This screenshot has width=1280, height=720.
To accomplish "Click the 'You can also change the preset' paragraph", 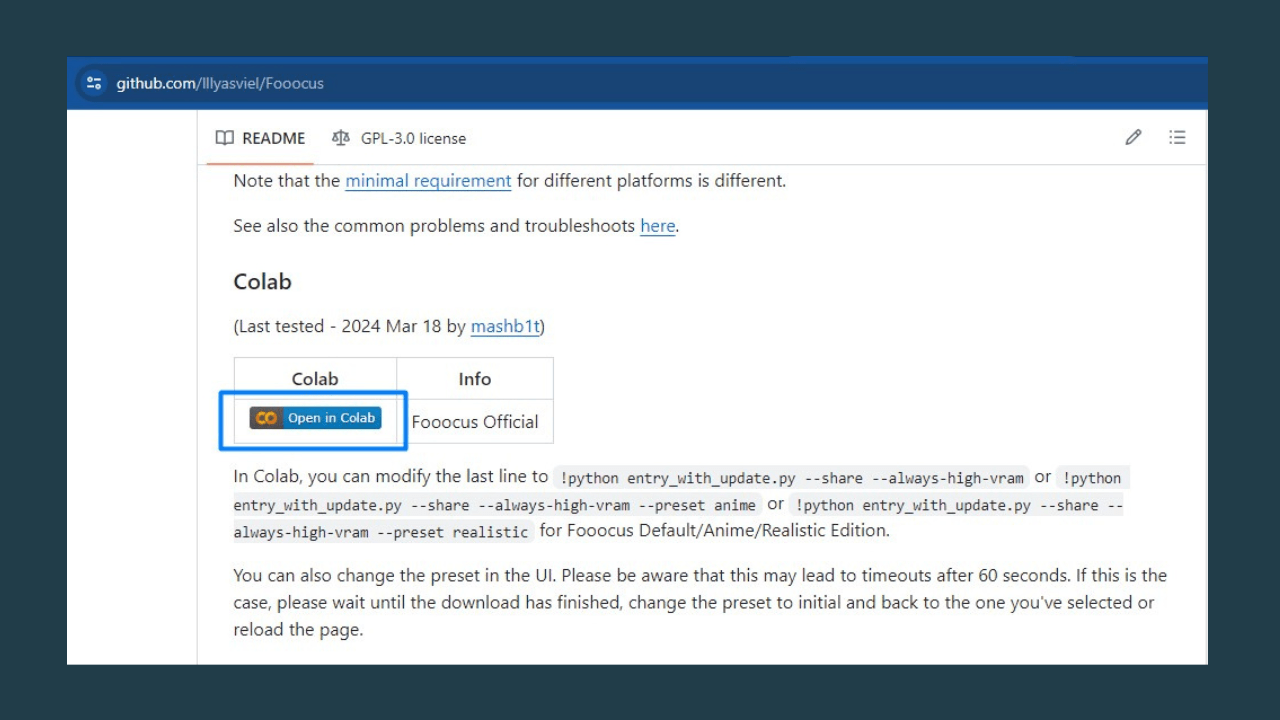I will pos(700,603).
